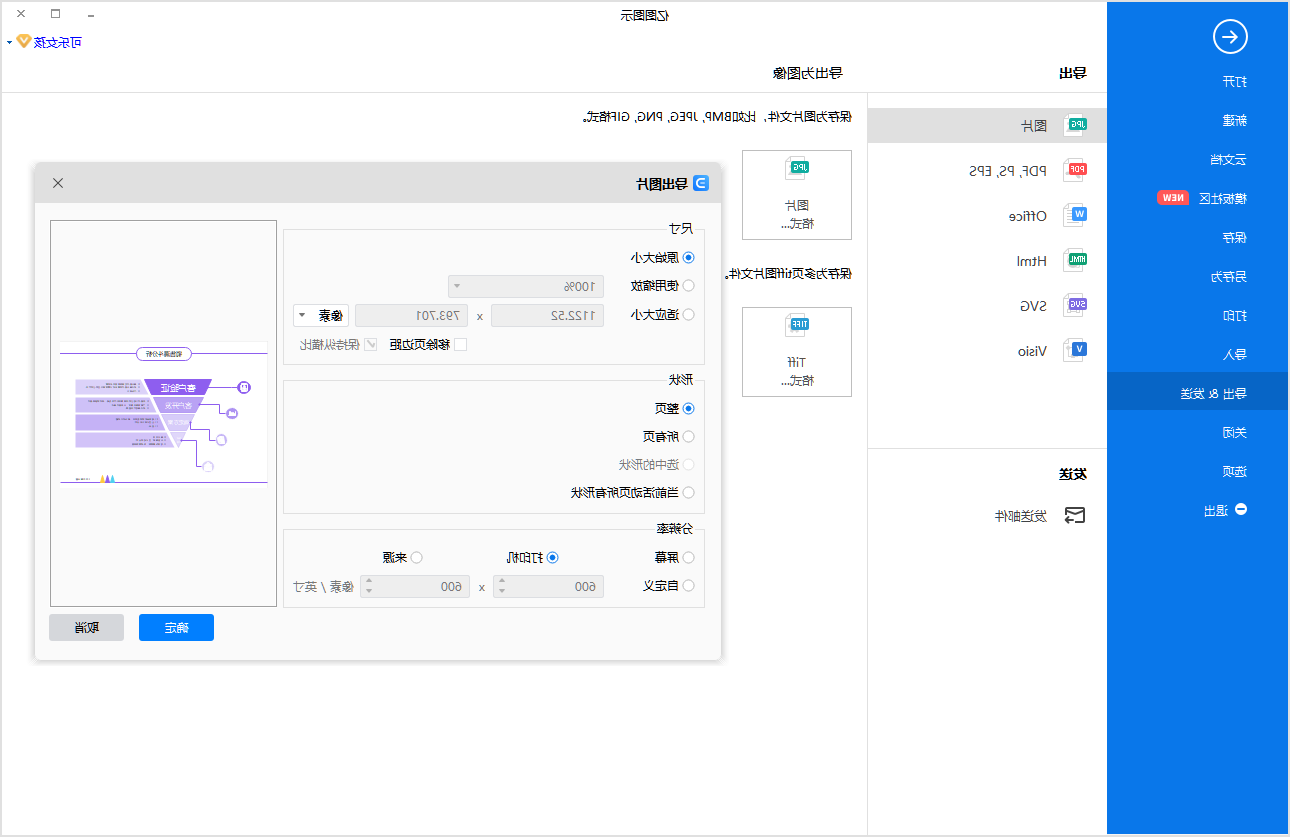The image size is (1290, 837).
Task: Select the 自定义 resolution radio button
Action: click(x=688, y=586)
